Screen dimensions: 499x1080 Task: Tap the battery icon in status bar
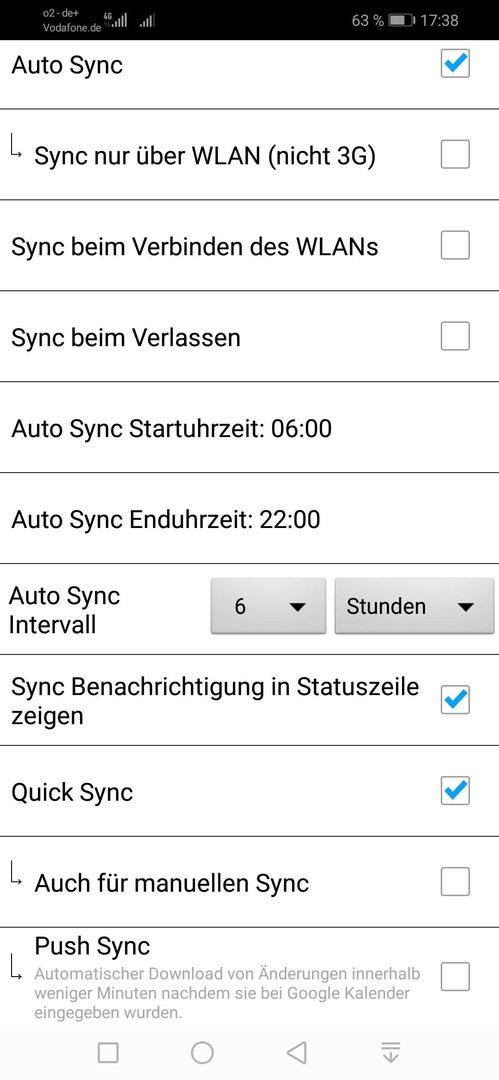click(x=400, y=20)
